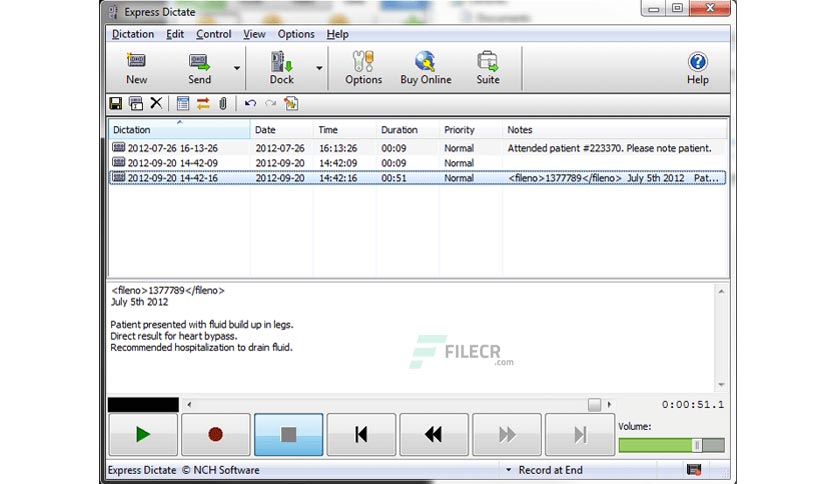Jump to the end of the dictation
This screenshot has height=484, width=836.
point(580,434)
